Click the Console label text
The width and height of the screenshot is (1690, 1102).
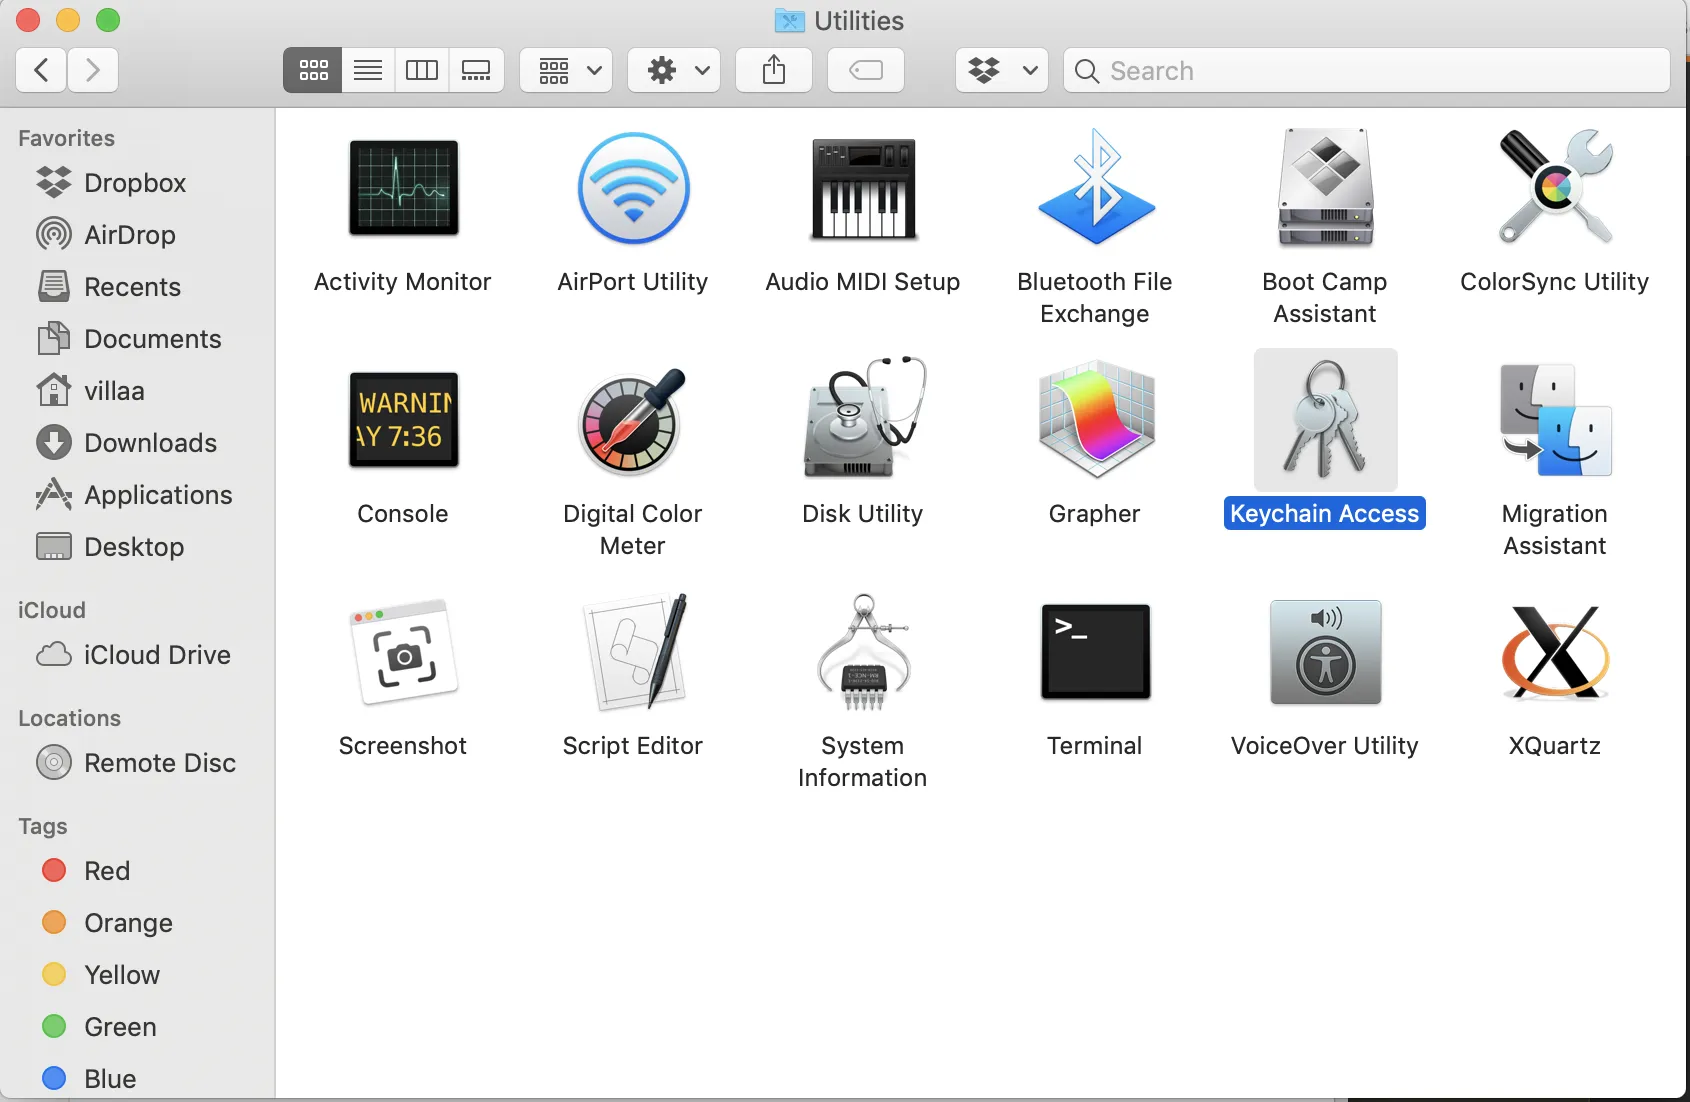coord(403,514)
